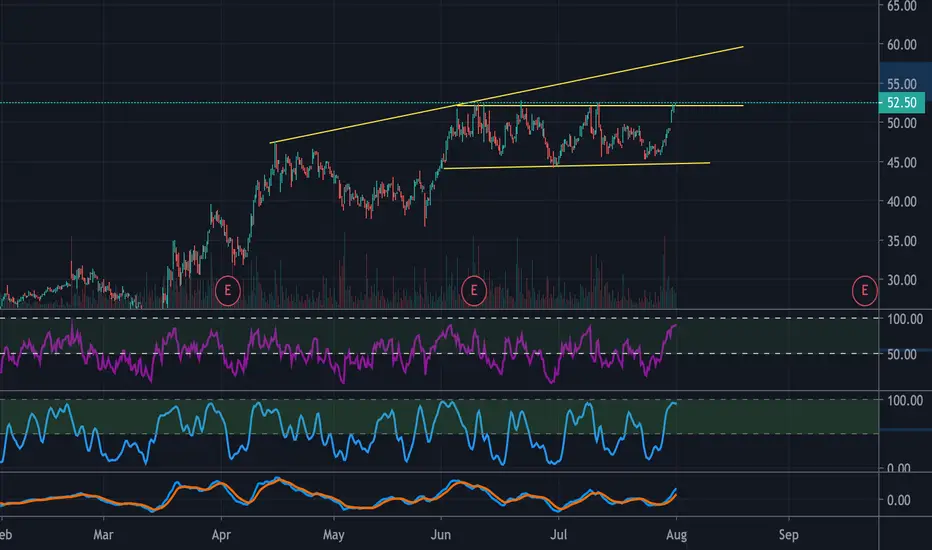The width and height of the screenshot is (932, 550).
Task: Click the Aug label on time axis
Action: tap(676, 535)
